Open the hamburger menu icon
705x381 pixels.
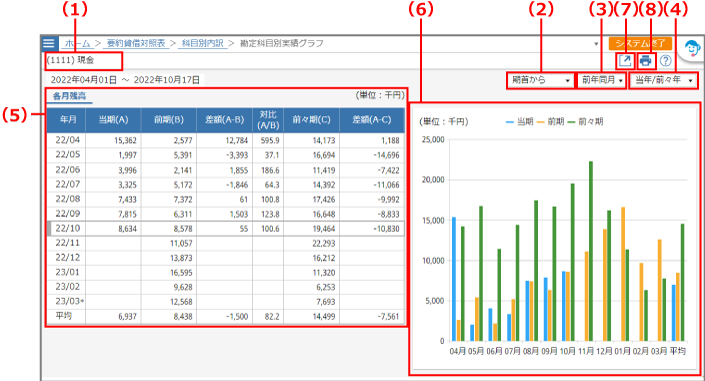coord(49,43)
